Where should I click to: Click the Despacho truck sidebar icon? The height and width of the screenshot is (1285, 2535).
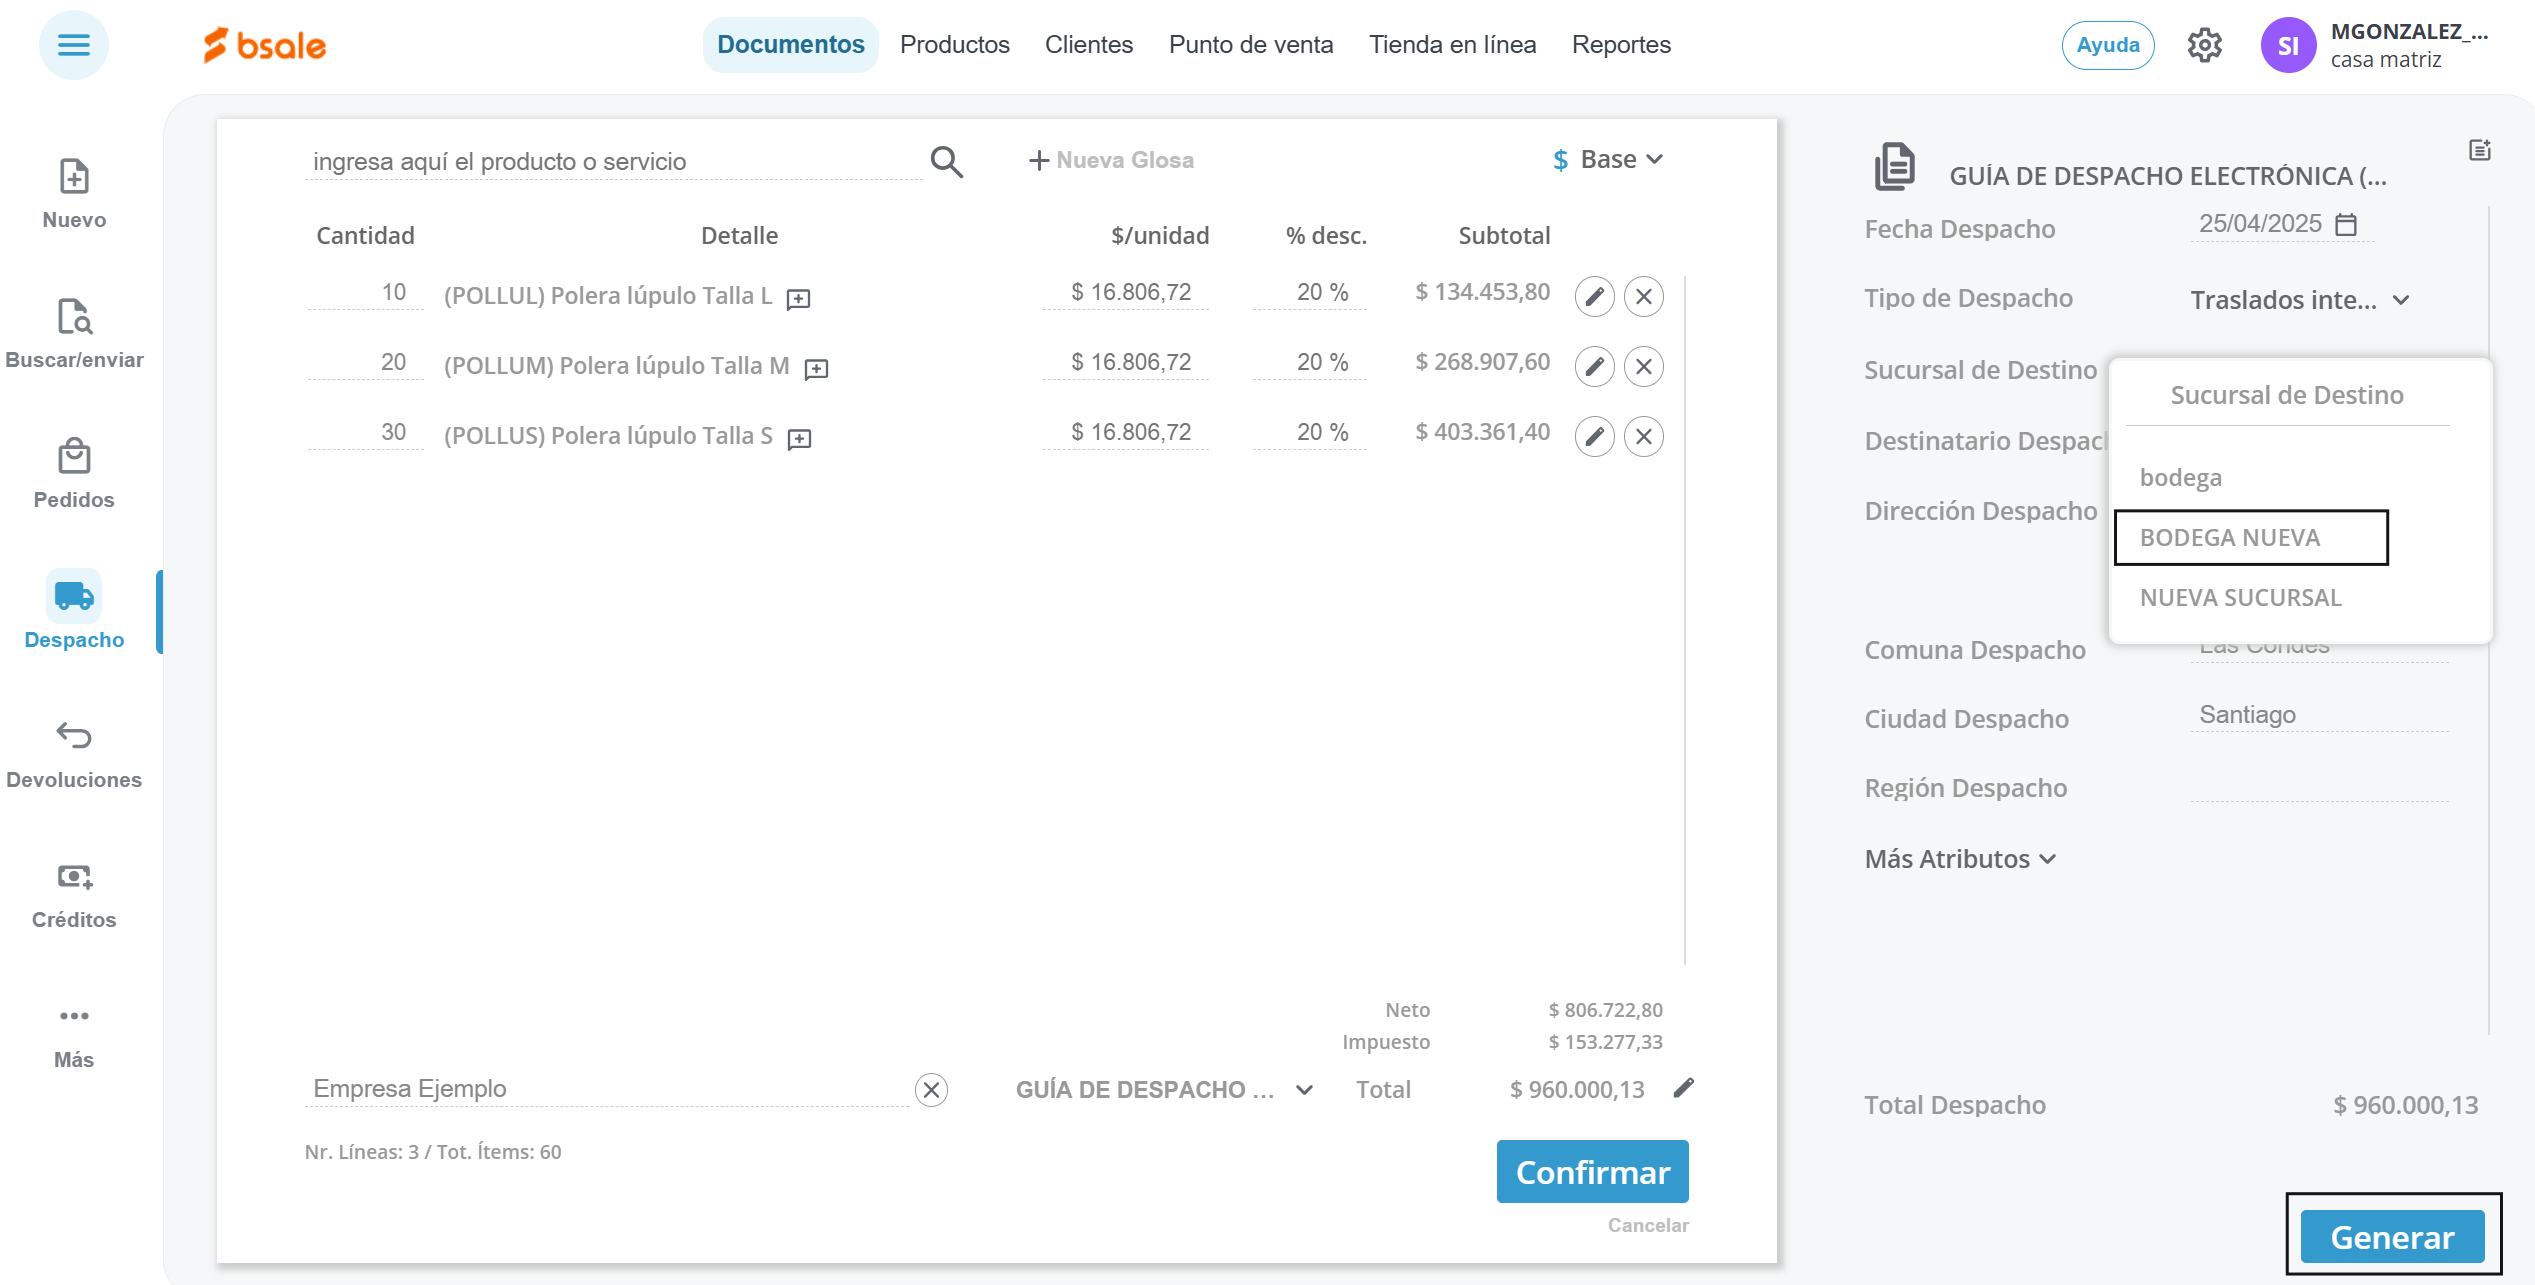point(74,597)
